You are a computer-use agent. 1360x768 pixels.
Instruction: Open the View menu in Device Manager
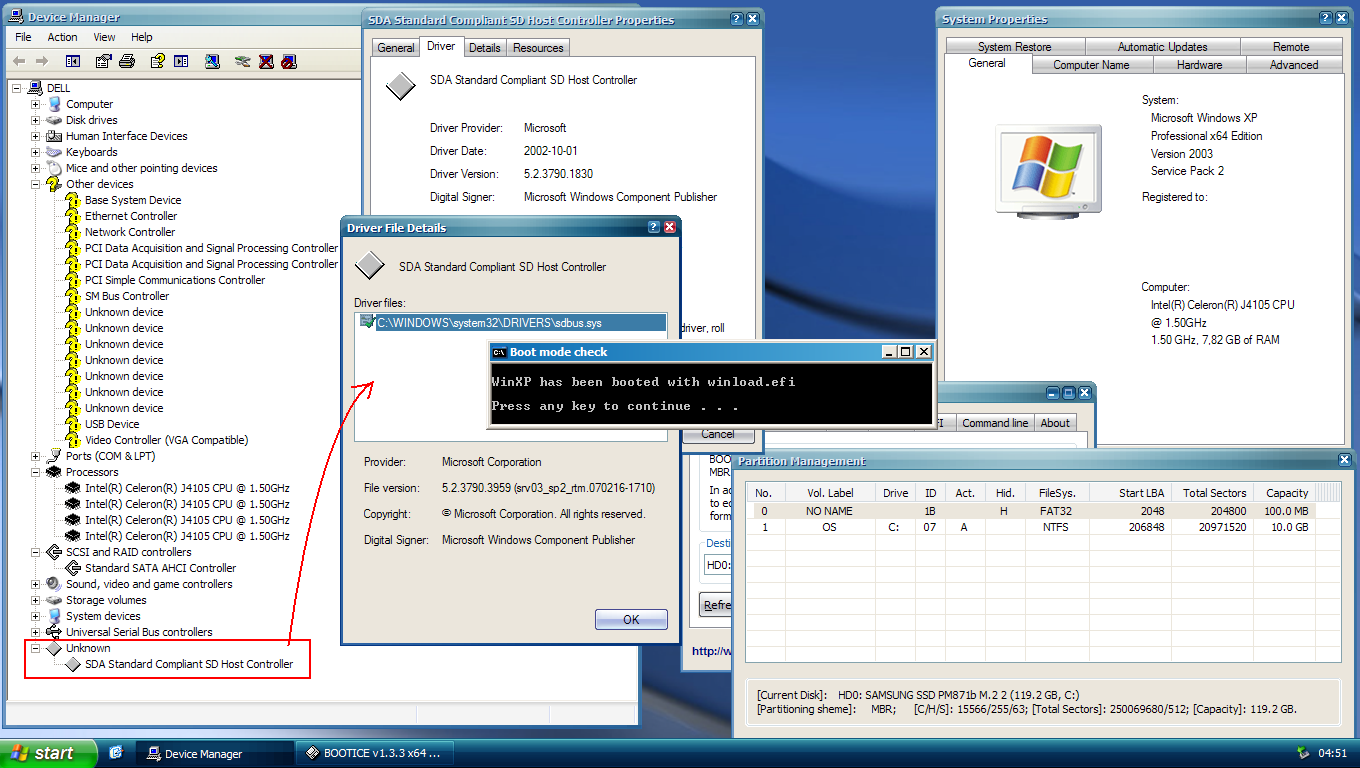(105, 37)
